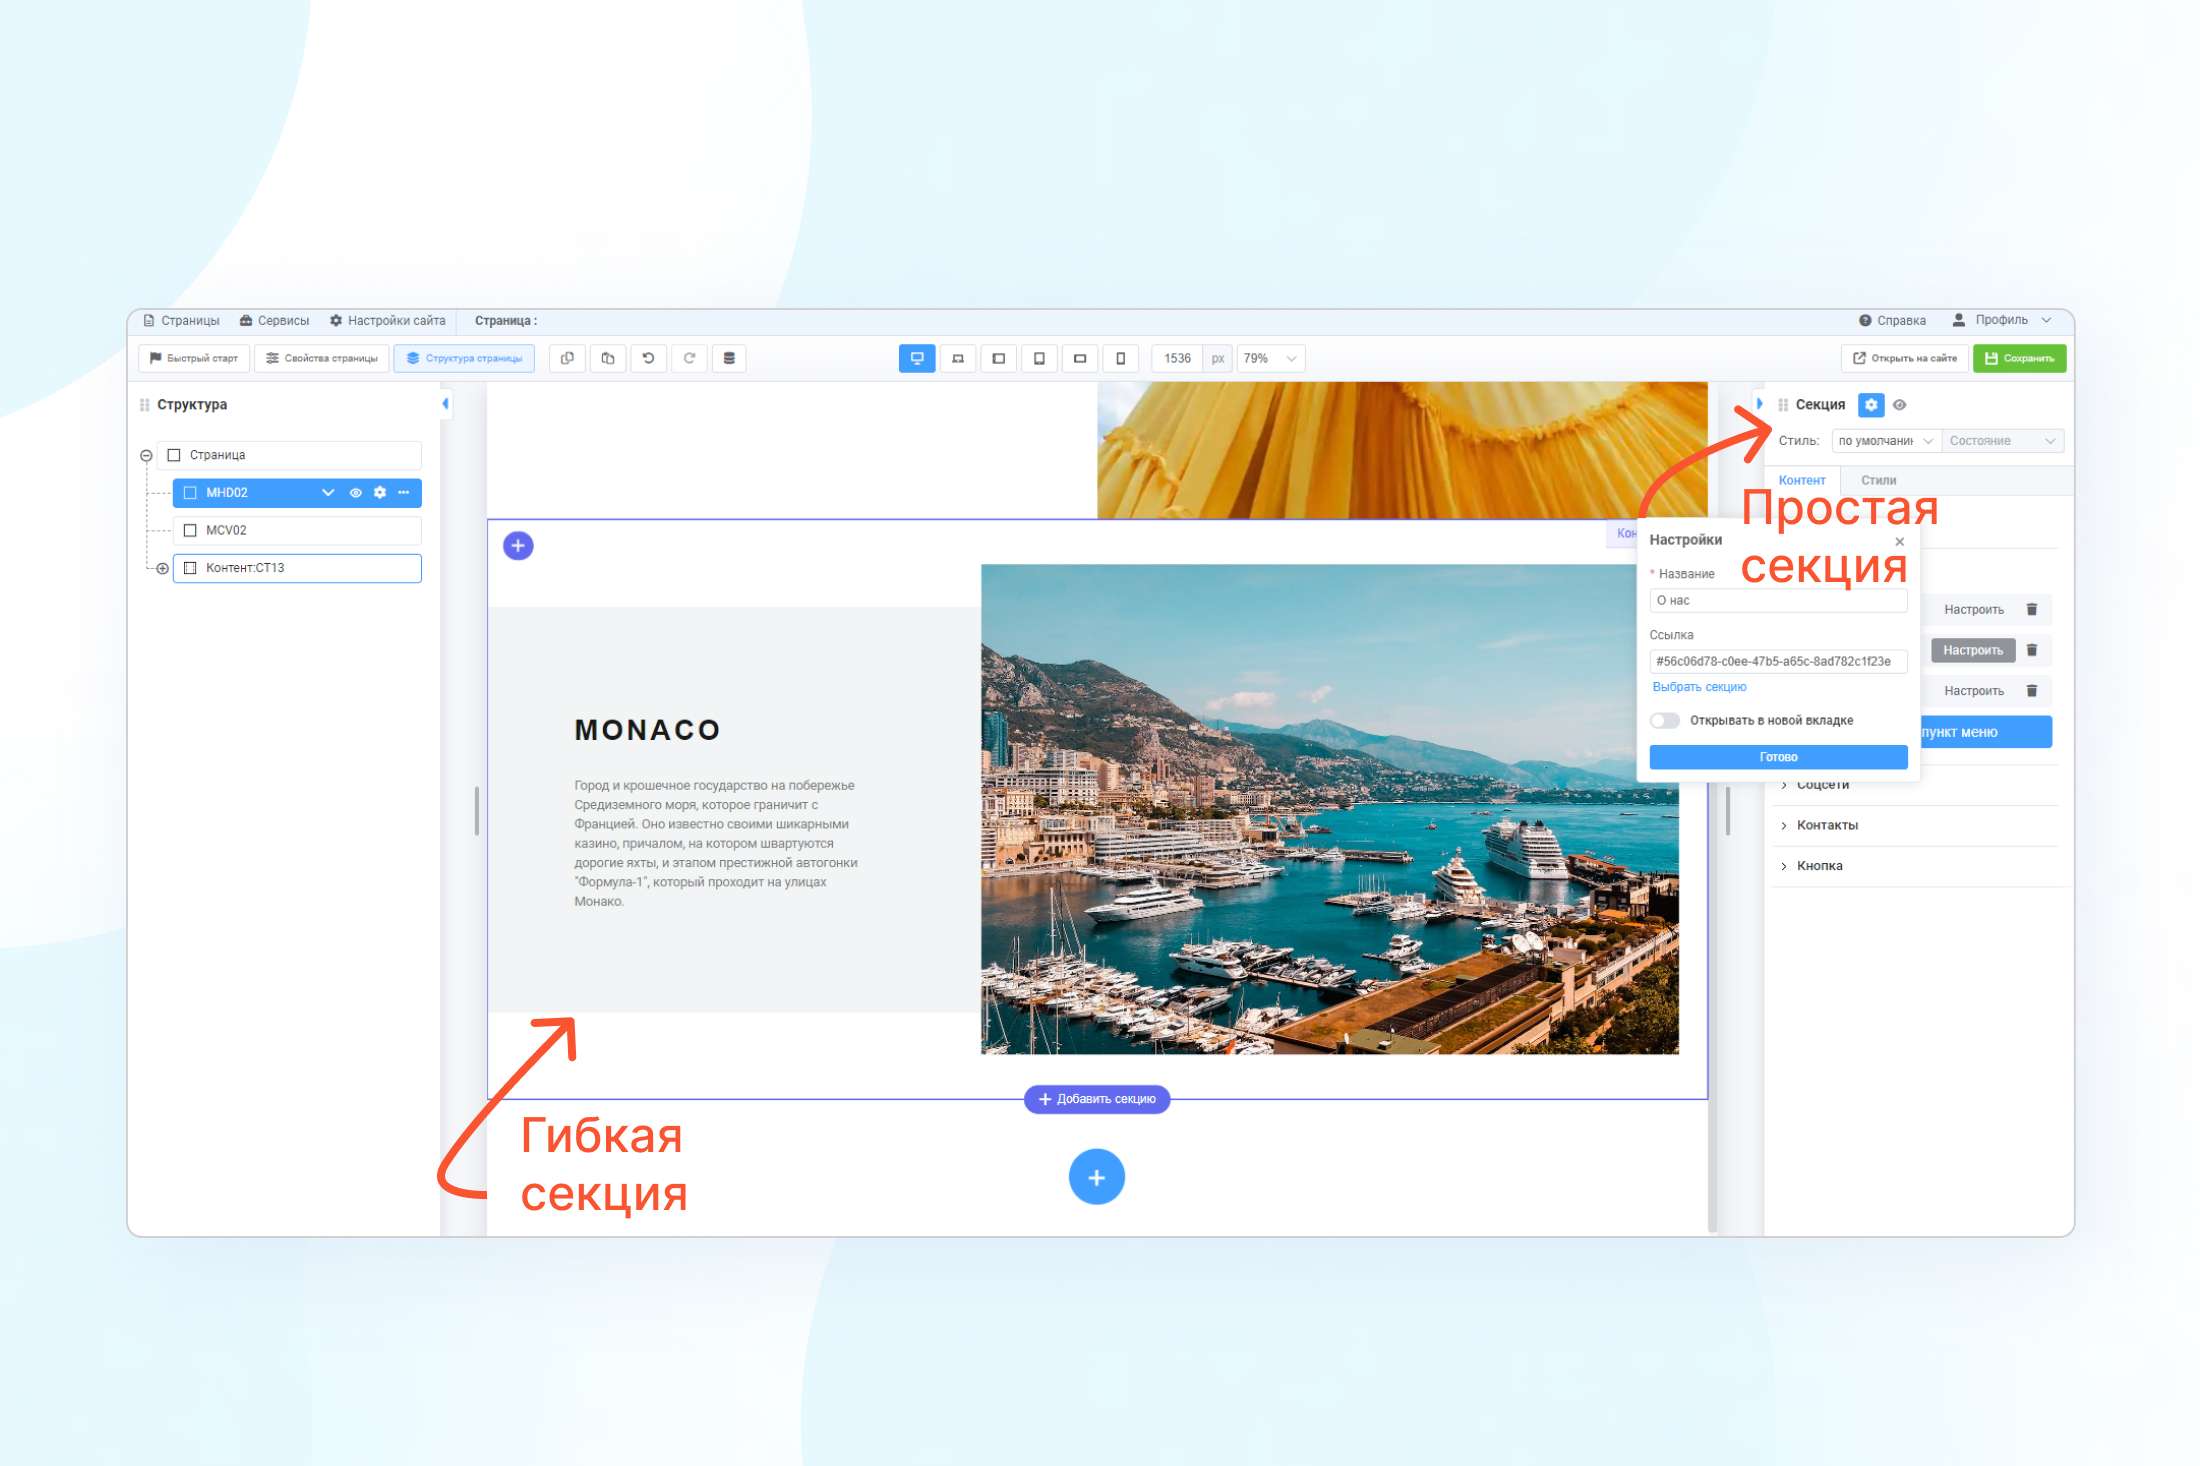The image size is (2200, 1466).
Task: Click the Секция settings gear button
Action: [x=1871, y=404]
